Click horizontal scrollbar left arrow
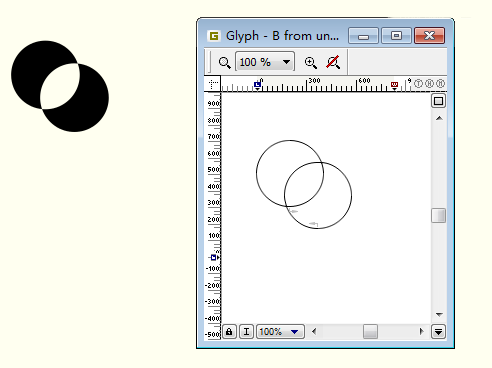Screen dimensions: 492x368 click(x=314, y=331)
